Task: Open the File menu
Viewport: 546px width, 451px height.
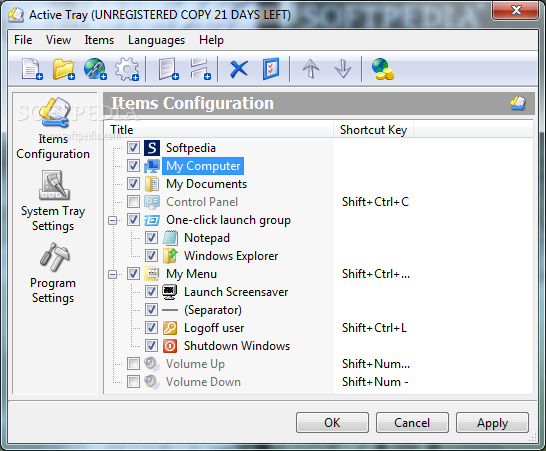Action: coord(23,40)
